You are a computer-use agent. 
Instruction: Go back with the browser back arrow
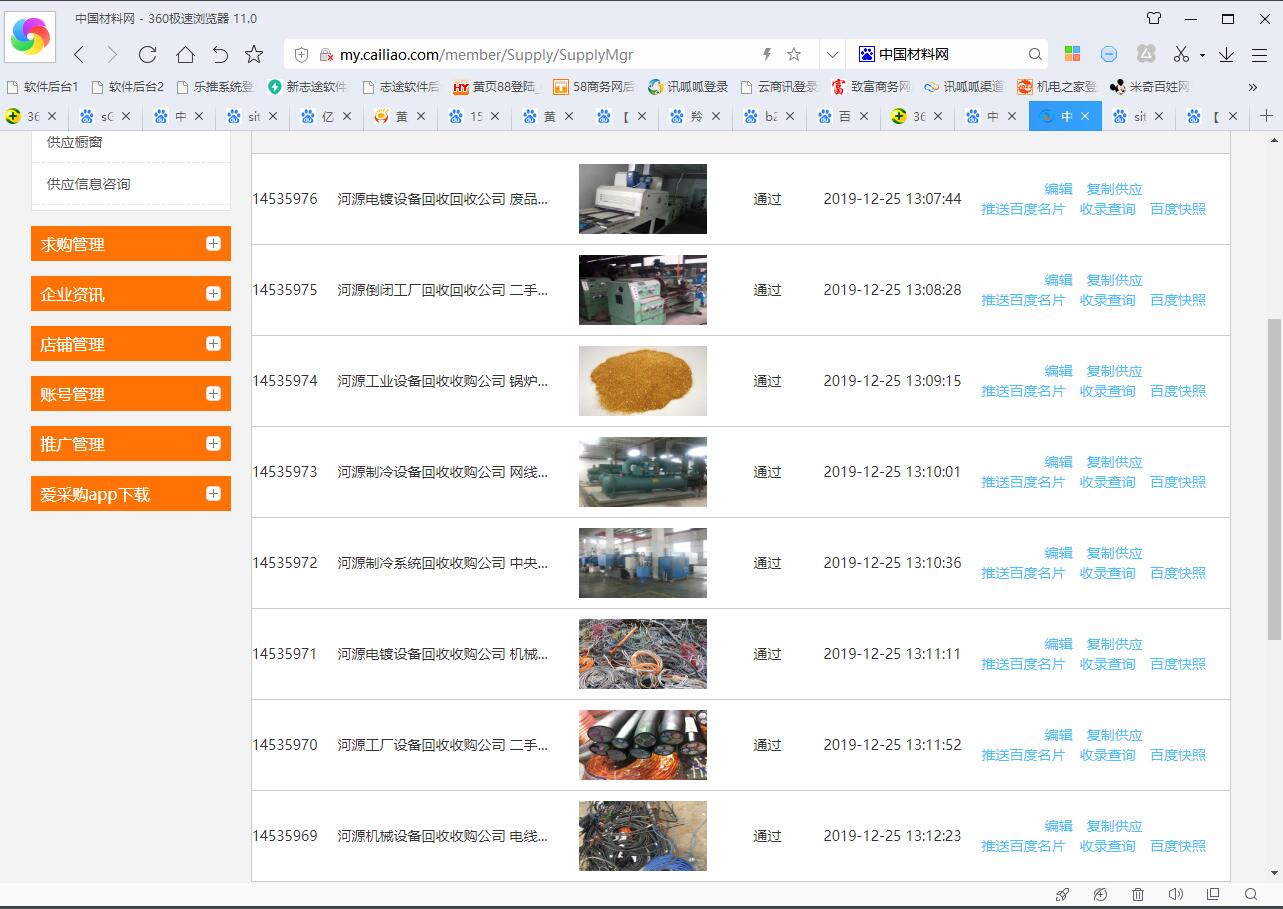point(79,54)
